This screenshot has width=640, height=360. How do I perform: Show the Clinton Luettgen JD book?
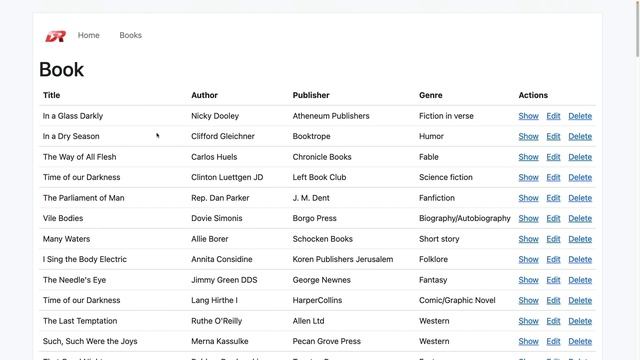(x=529, y=177)
